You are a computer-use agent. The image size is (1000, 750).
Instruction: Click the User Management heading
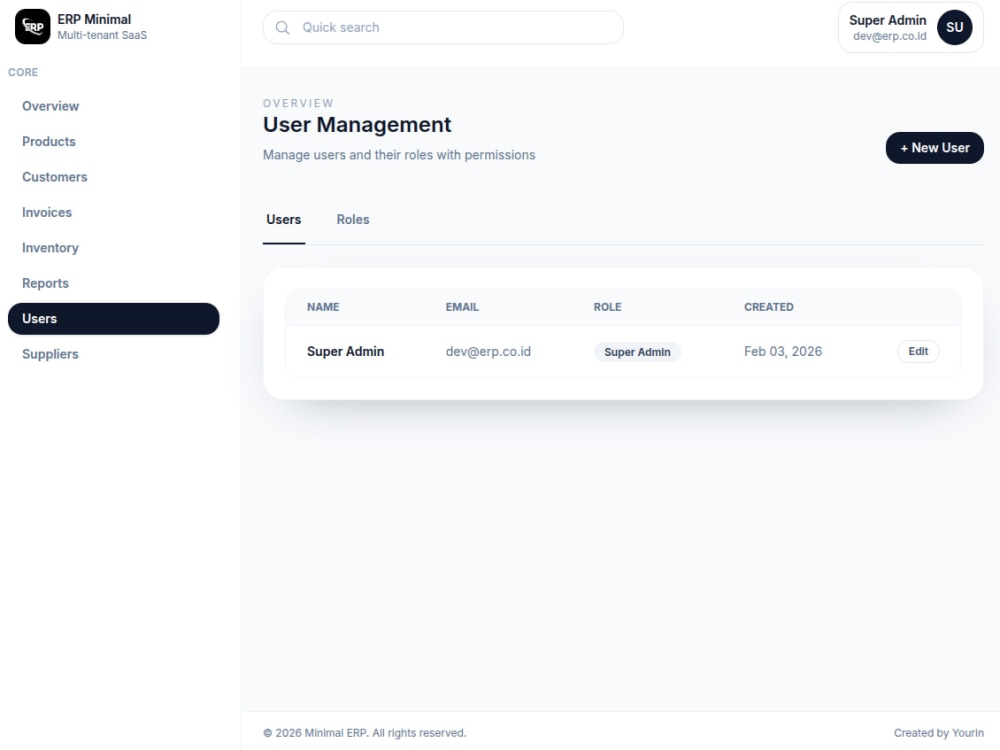click(357, 124)
